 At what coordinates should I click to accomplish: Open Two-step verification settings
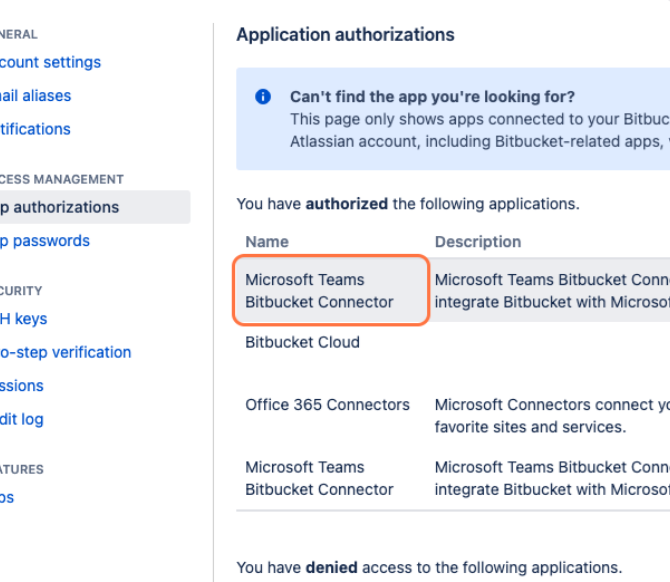point(66,352)
